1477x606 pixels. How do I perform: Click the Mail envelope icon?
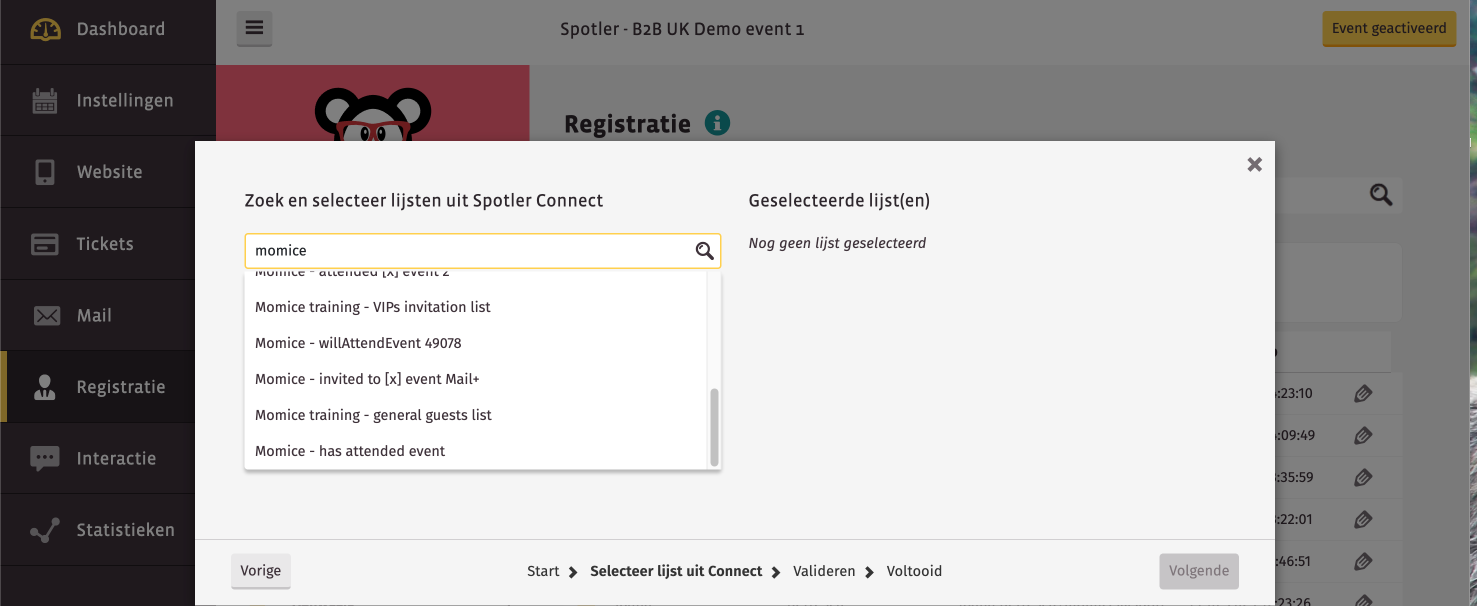pyautogui.click(x=46, y=316)
